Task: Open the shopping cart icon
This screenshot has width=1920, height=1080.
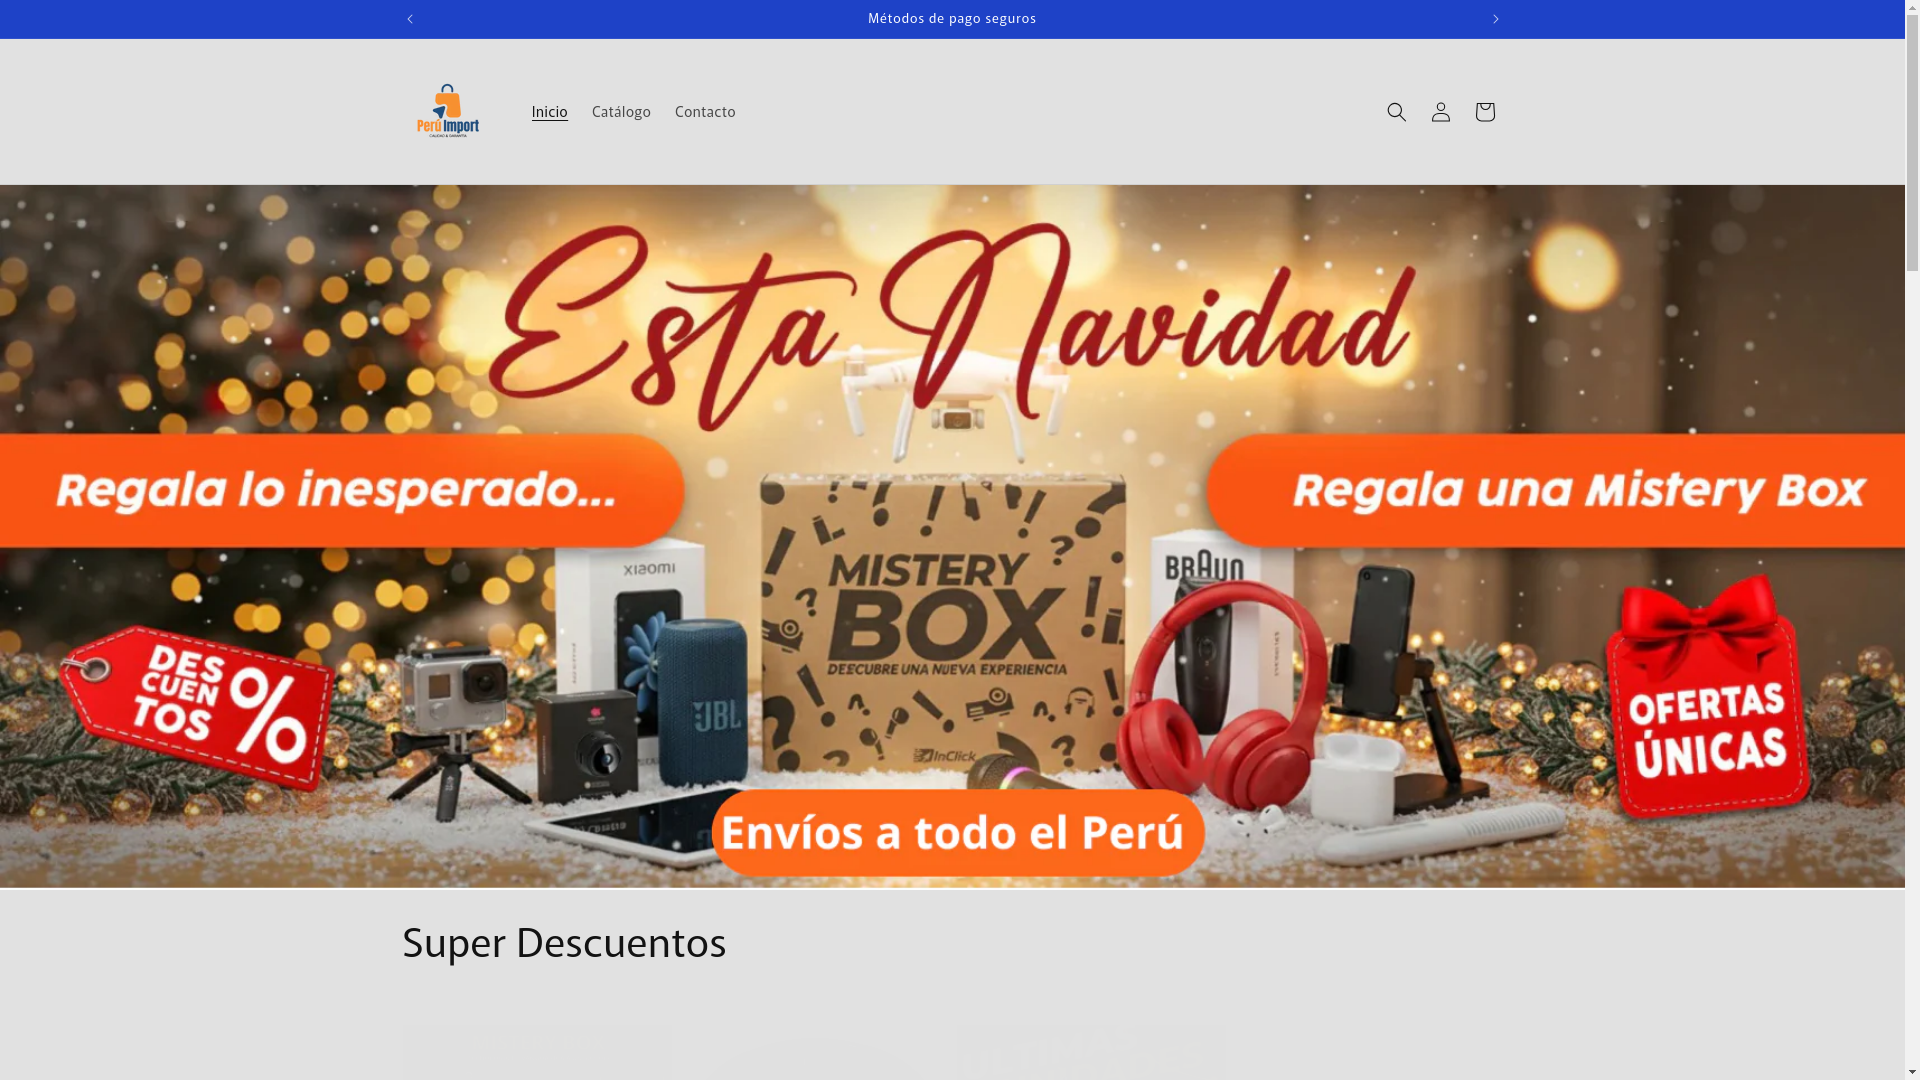Action: point(1484,112)
